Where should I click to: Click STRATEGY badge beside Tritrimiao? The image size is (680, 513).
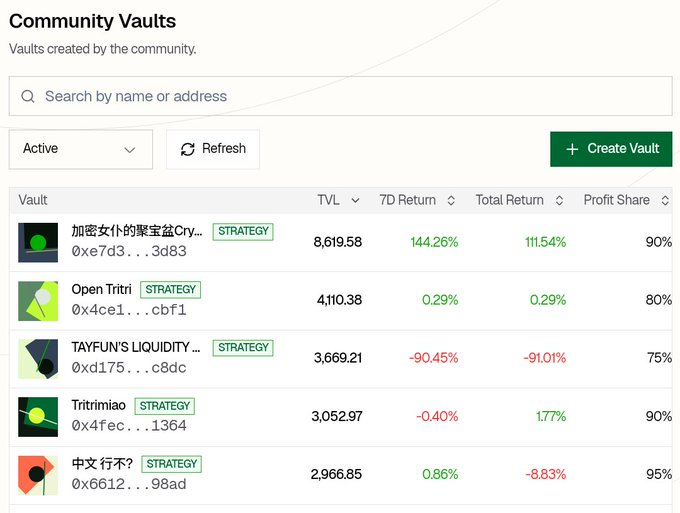pos(164,406)
